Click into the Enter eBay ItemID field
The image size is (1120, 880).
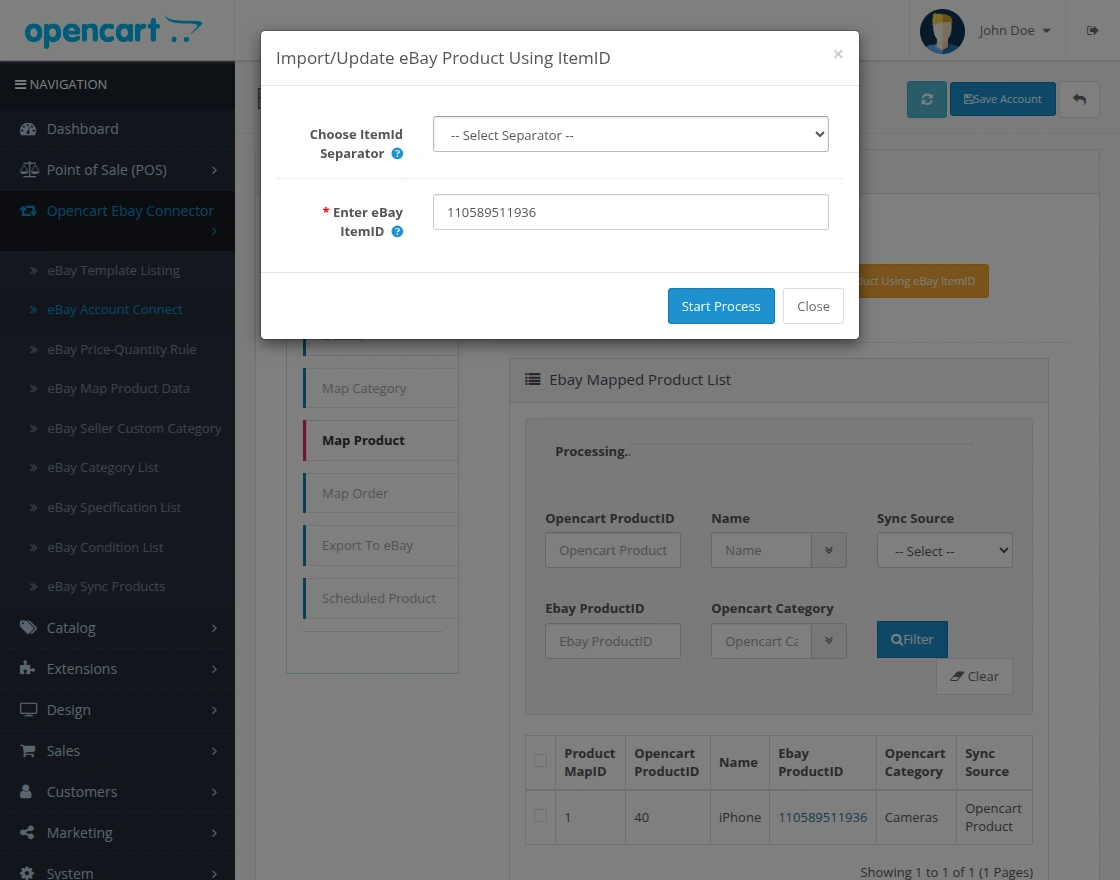coord(631,212)
